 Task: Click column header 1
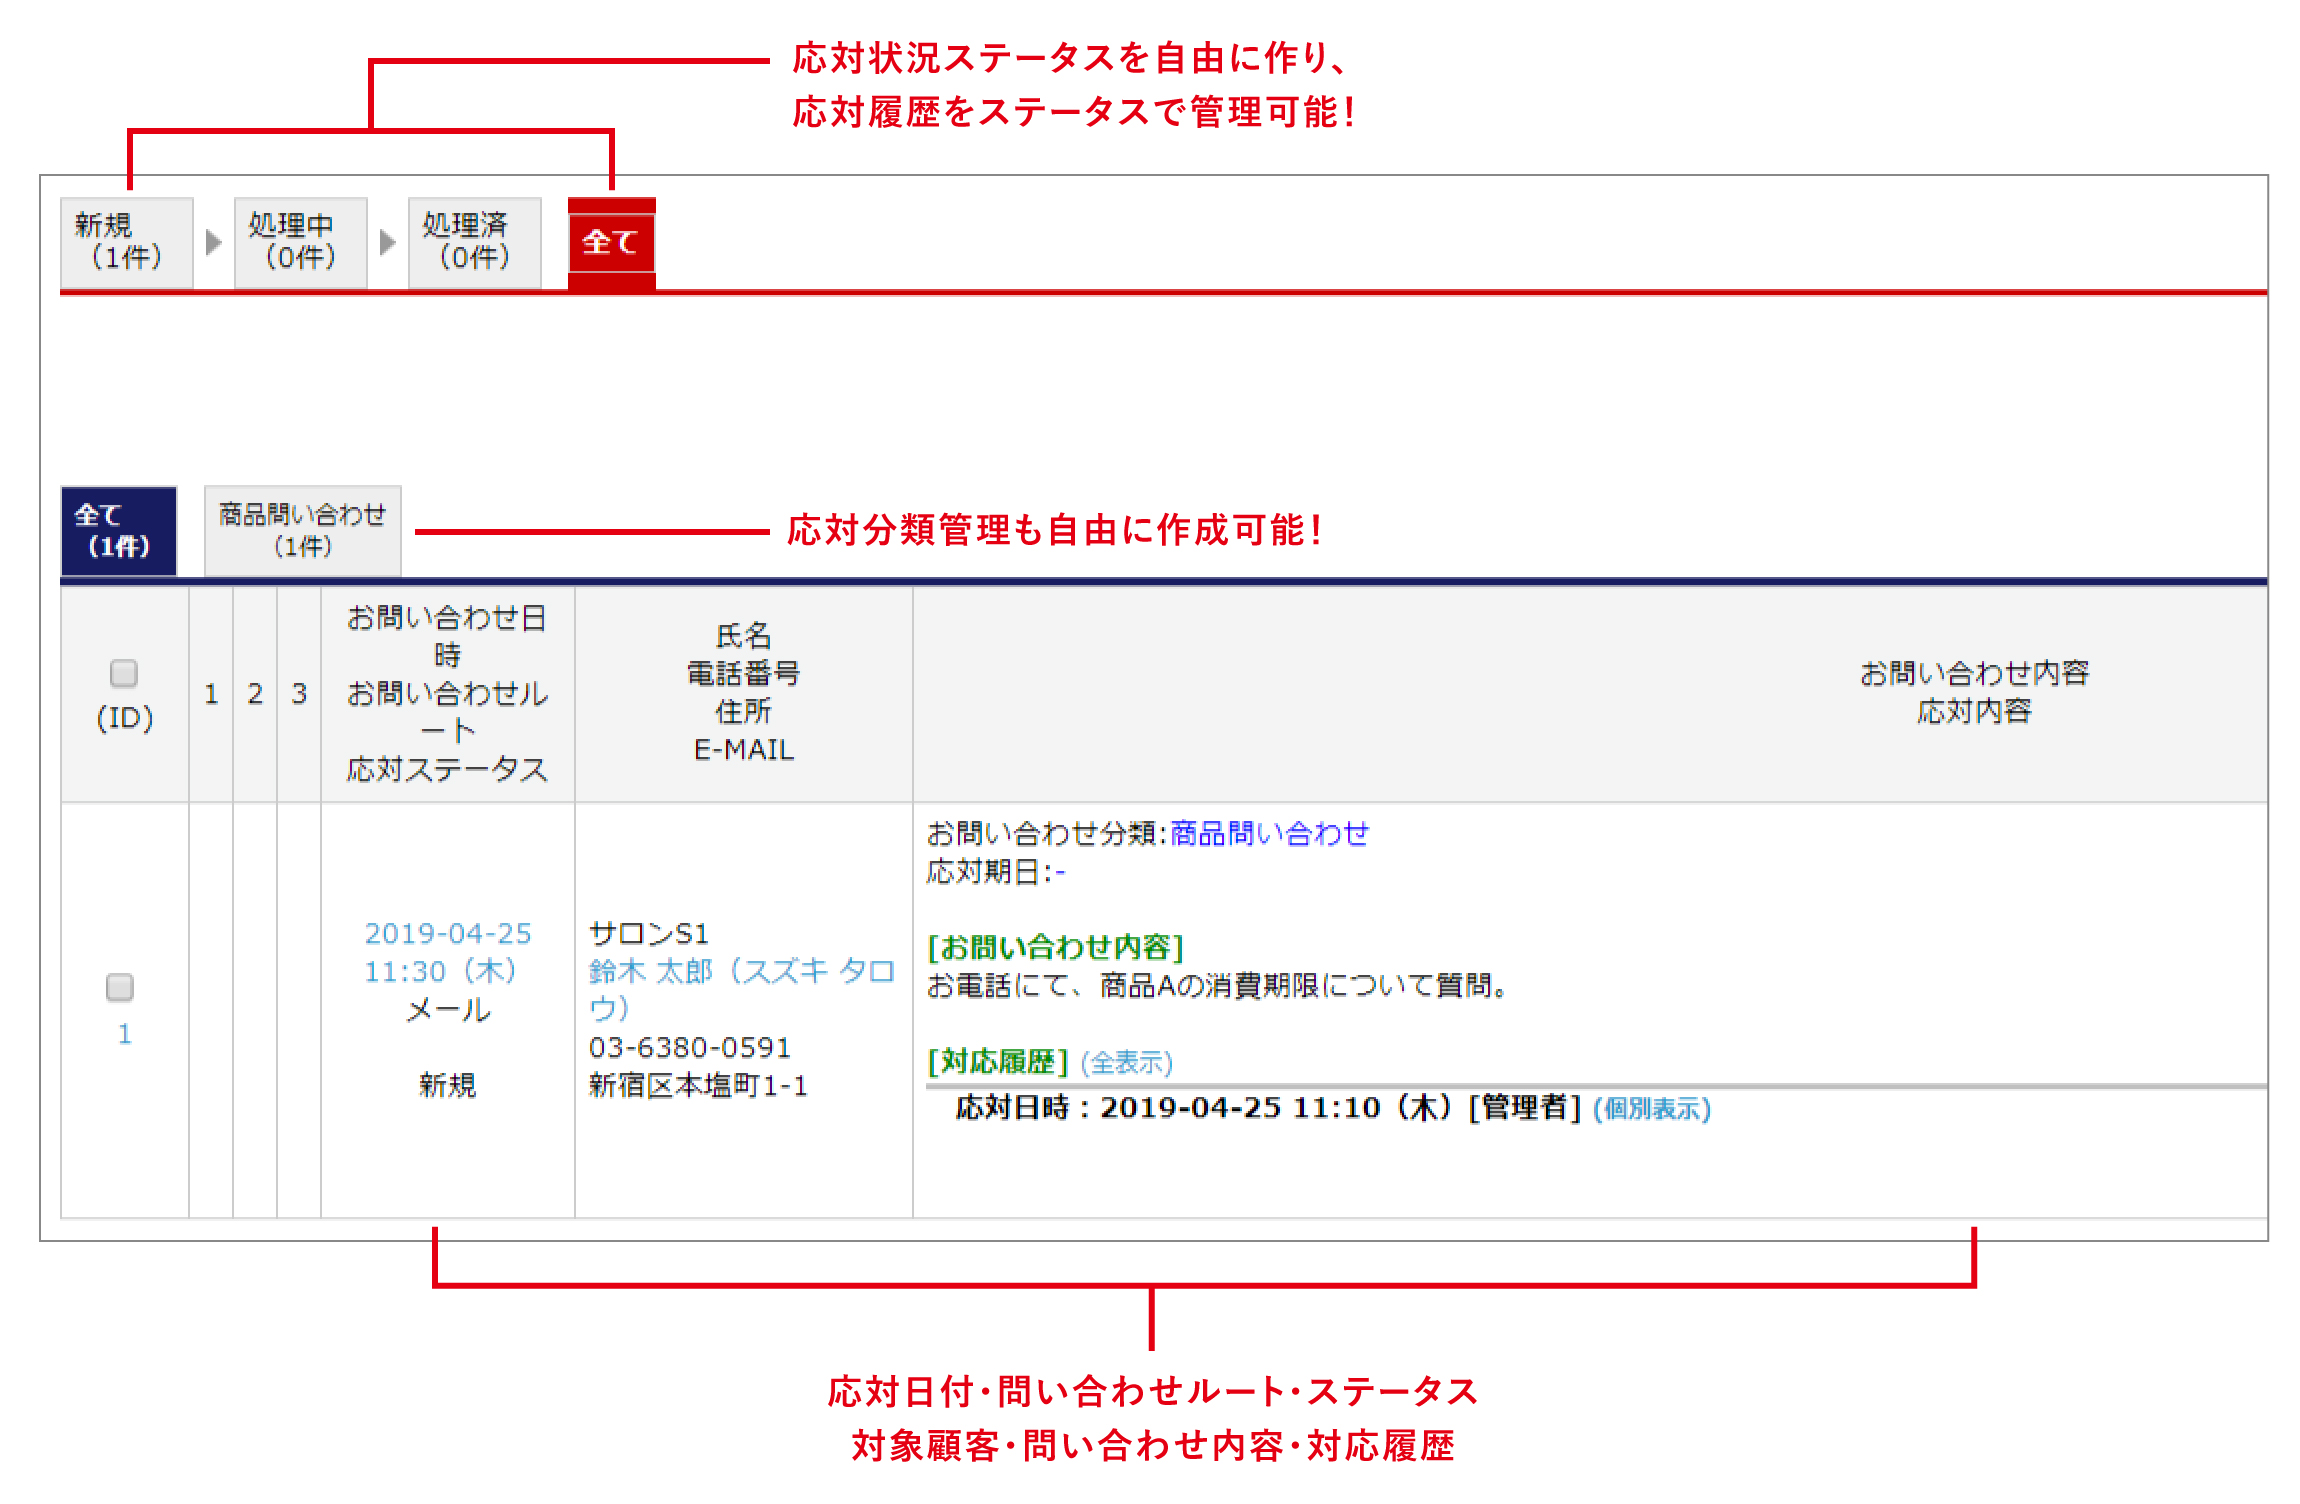coord(211,694)
